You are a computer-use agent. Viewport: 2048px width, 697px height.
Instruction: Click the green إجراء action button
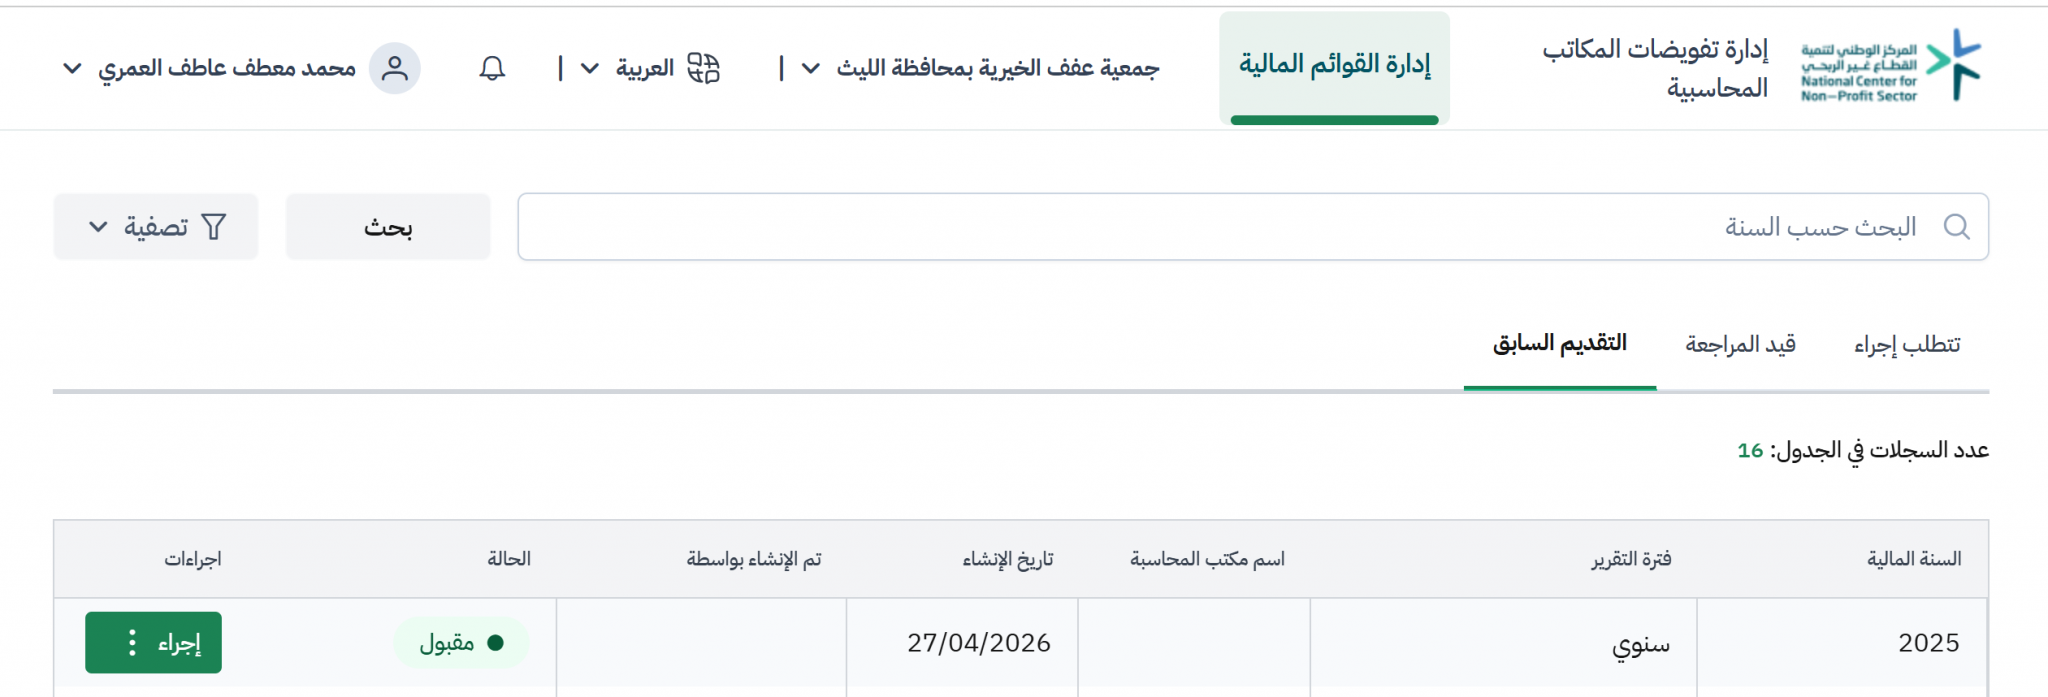[153, 642]
